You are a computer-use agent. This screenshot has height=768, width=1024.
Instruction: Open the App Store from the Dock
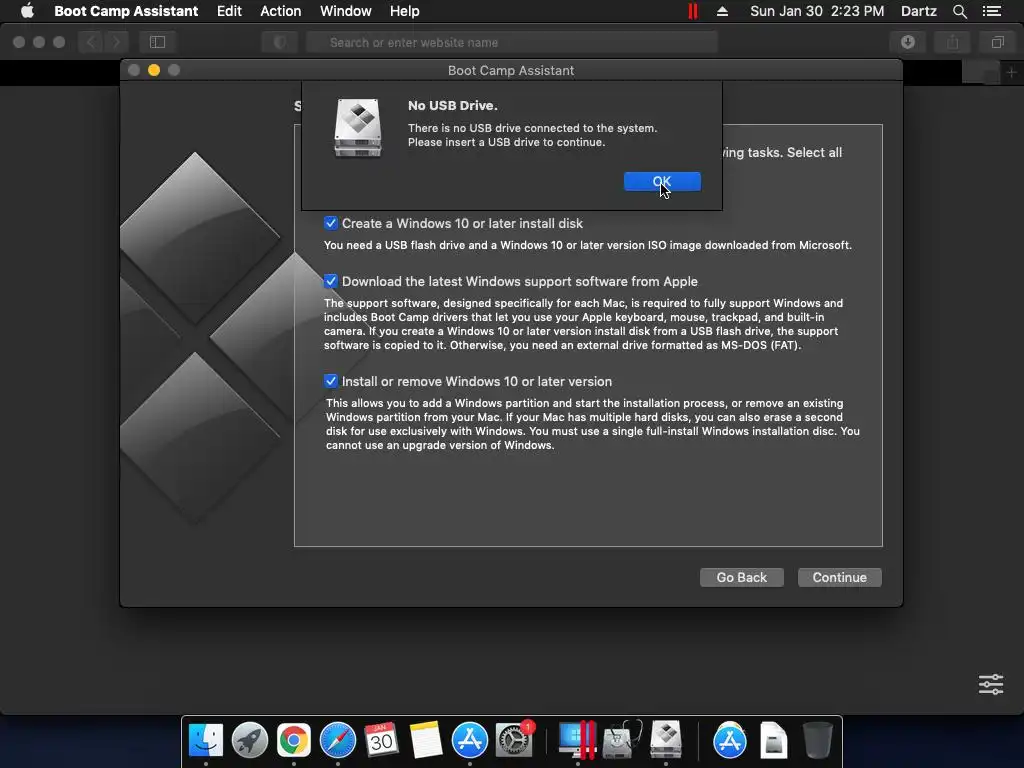470,741
